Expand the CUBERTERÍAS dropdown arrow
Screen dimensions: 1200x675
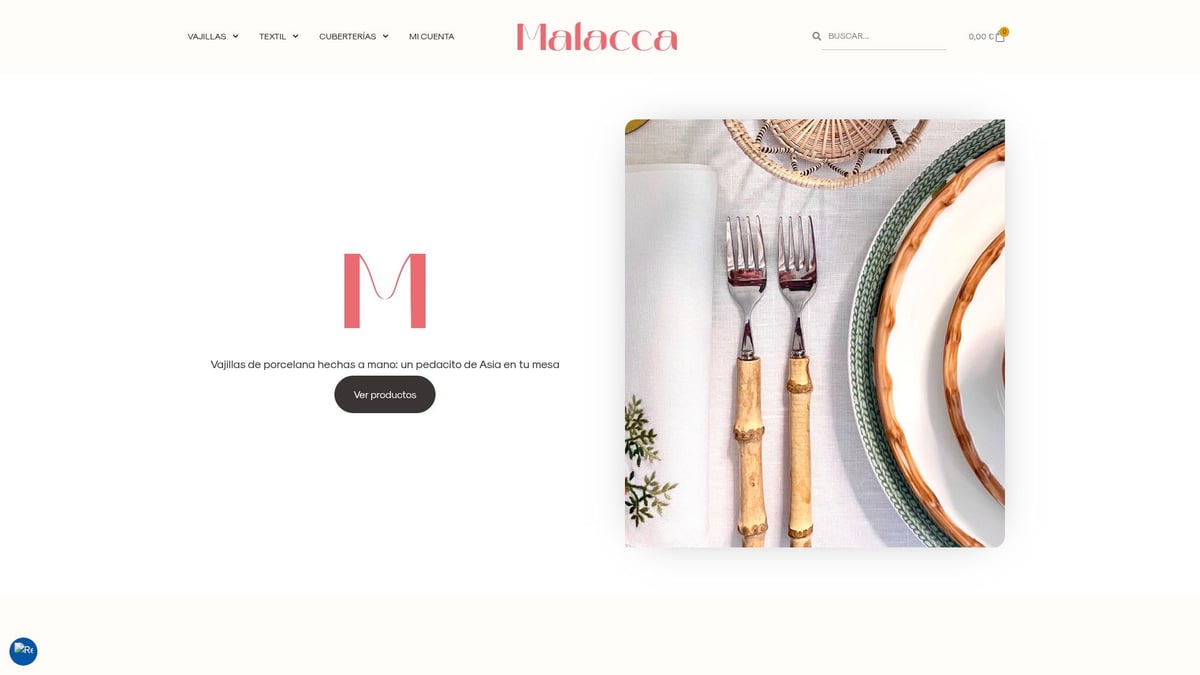[x=385, y=36]
